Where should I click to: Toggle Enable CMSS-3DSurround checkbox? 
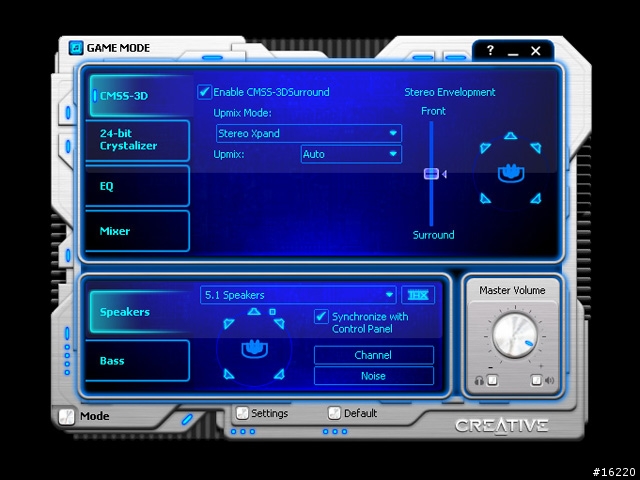coord(204,92)
